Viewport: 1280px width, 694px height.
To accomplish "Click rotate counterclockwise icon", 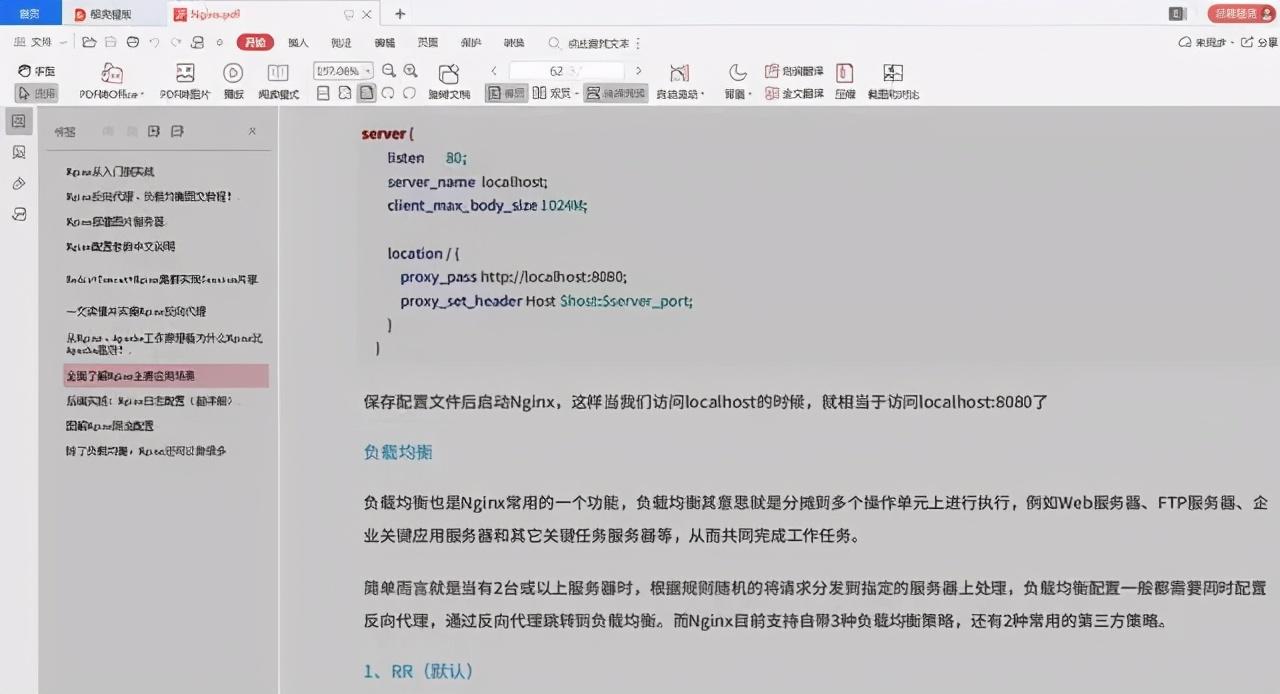I will (388, 93).
